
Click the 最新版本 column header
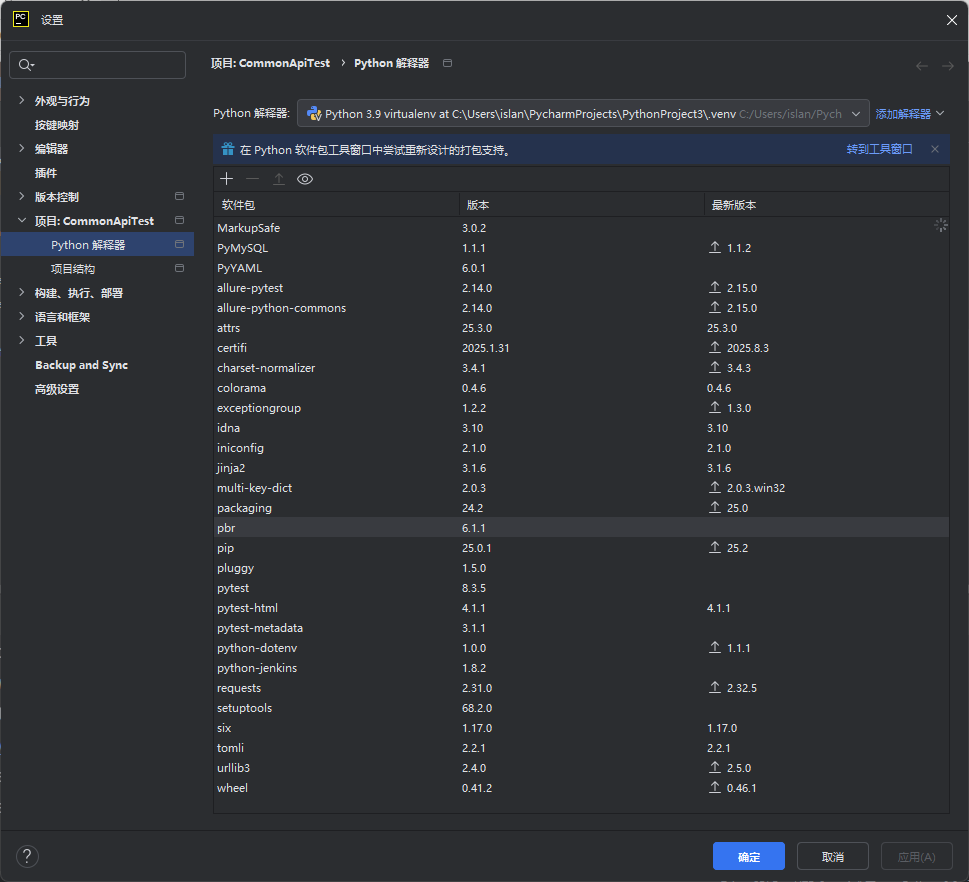[826, 205]
